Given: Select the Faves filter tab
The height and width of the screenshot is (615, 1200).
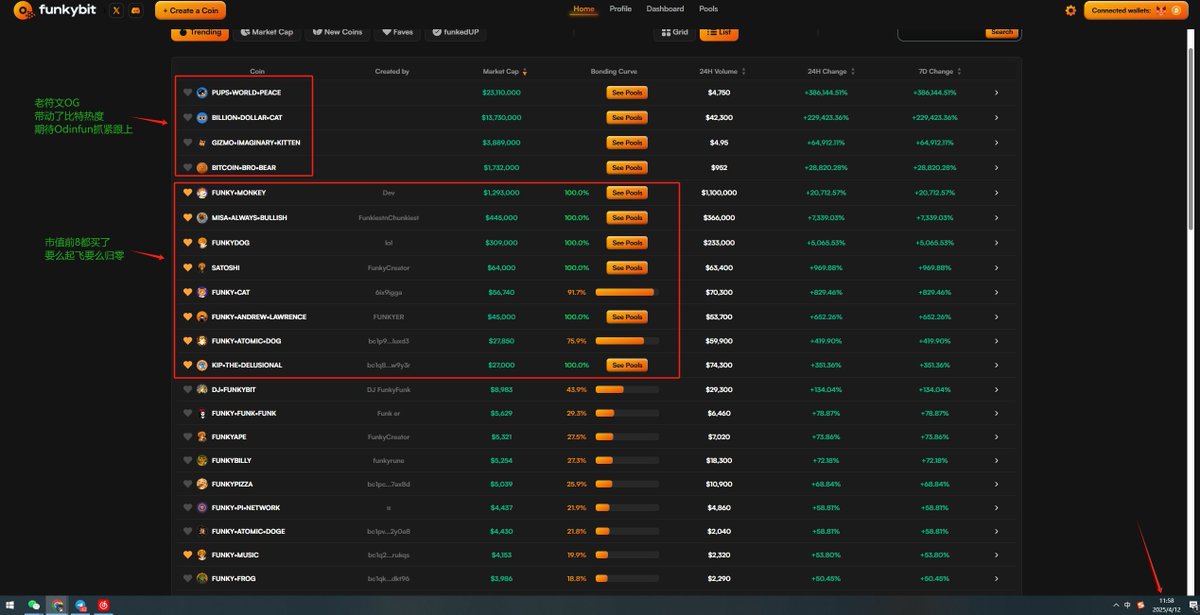Looking at the screenshot, I should 397,32.
